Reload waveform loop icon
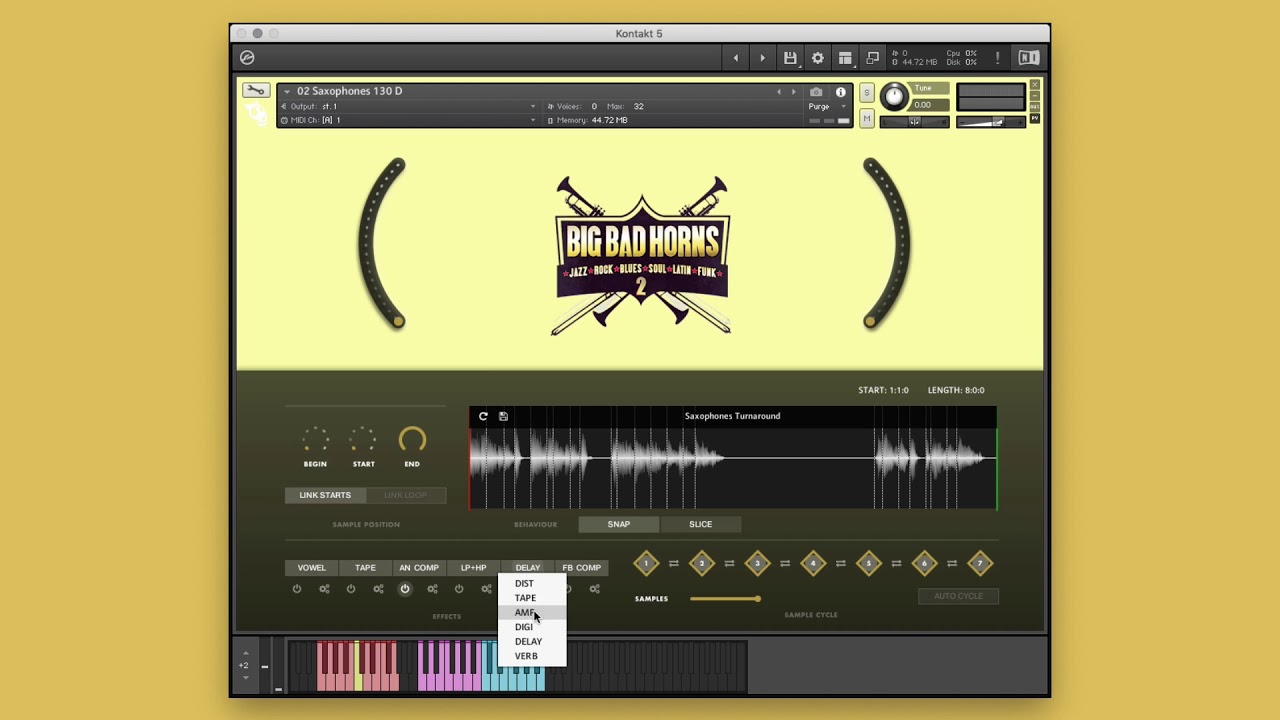This screenshot has width=1280, height=720. (x=483, y=416)
